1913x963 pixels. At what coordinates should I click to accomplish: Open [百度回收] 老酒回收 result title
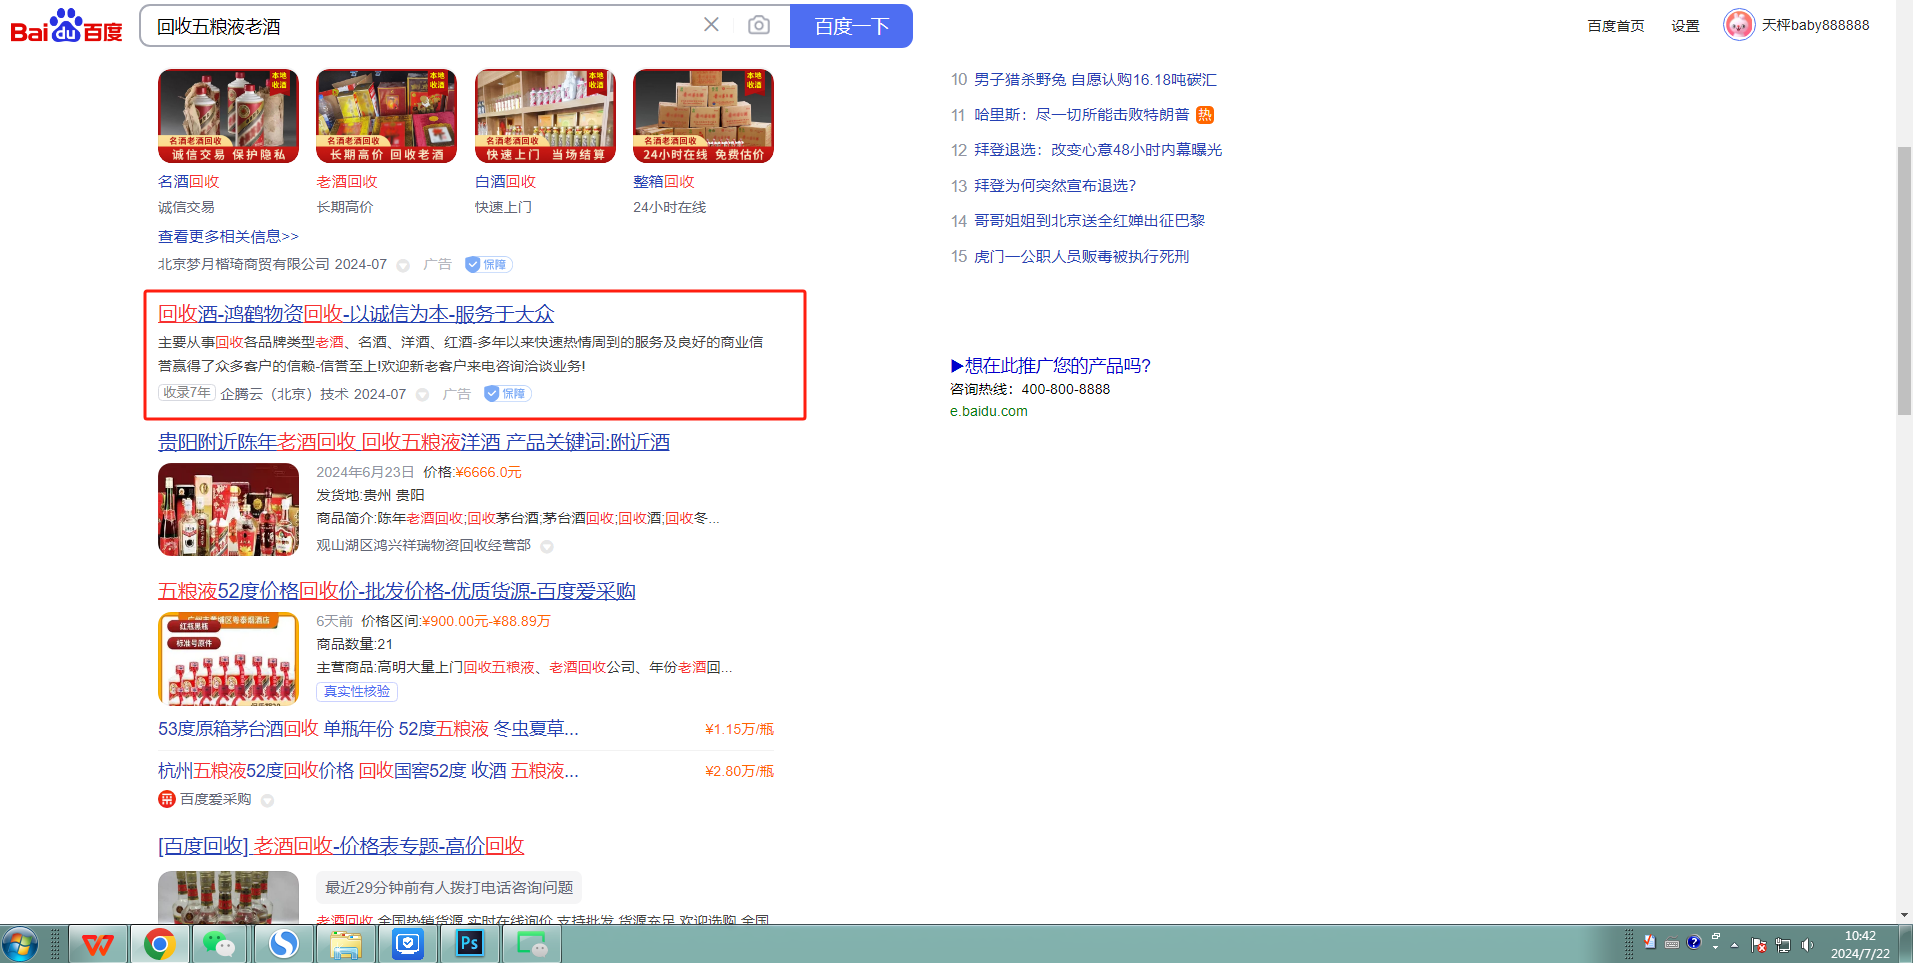point(341,846)
